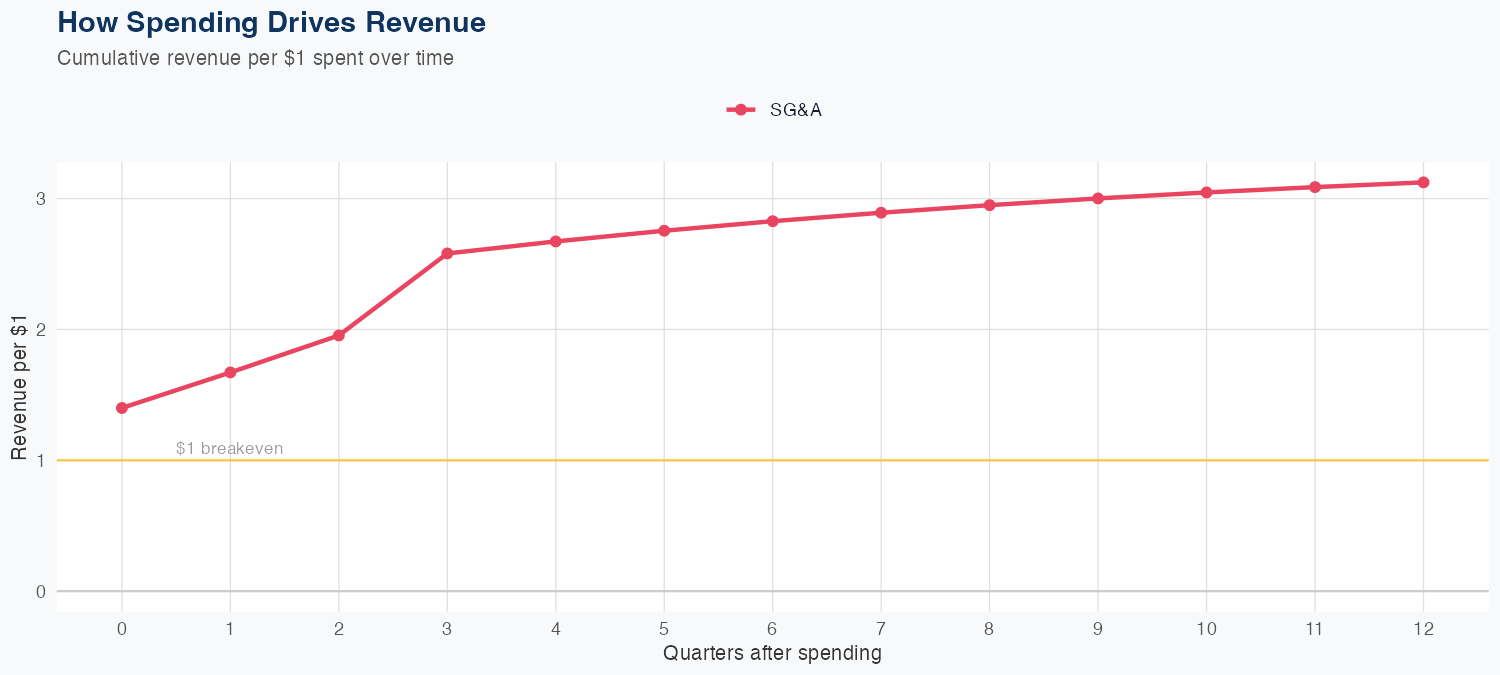Viewport: 1500px width, 675px height.
Task: Click the orange breakeven reference line
Action: tap(800, 460)
